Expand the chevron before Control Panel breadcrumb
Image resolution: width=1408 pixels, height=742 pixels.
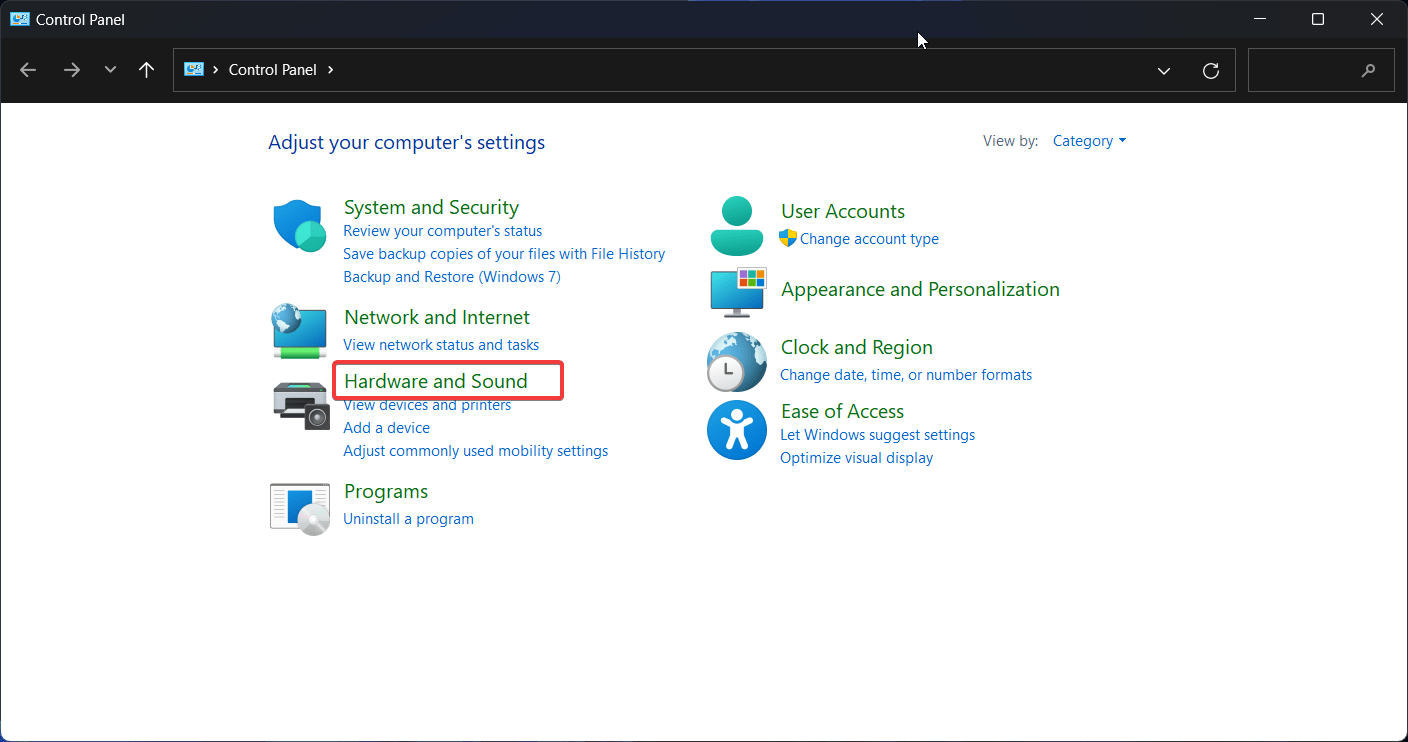[216, 70]
